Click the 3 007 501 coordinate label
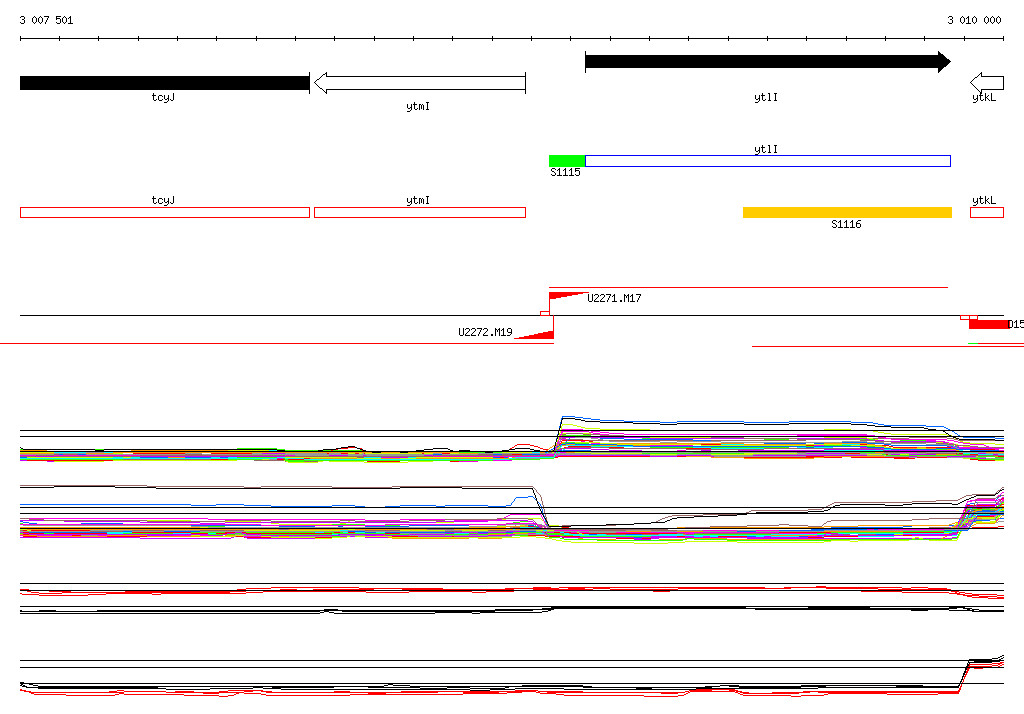The width and height of the screenshot is (1024, 714). [x=46, y=20]
